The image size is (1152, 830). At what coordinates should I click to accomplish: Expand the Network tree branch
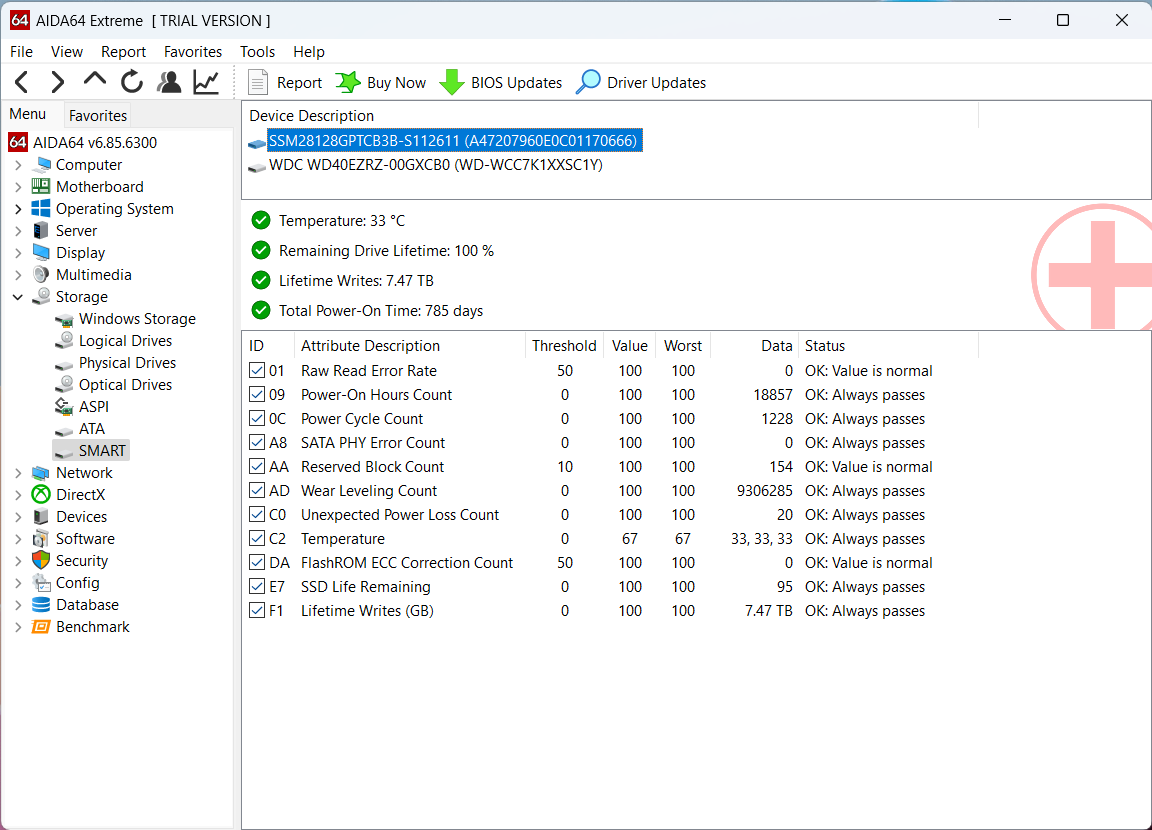pyautogui.click(x=20, y=472)
